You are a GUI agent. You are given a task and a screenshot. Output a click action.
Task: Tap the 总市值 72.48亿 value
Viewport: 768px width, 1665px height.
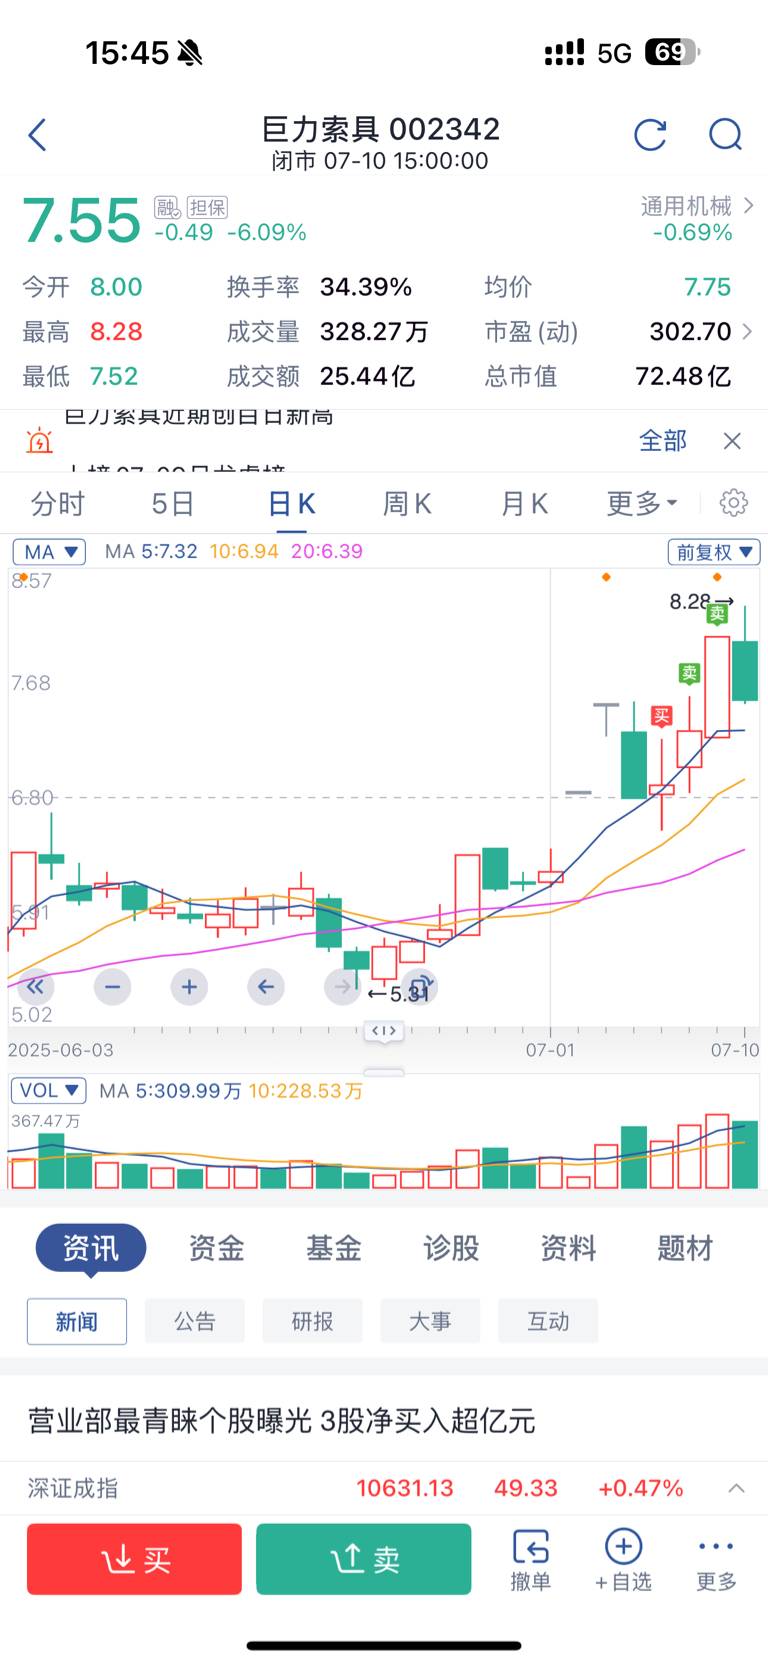[x=683, y=376]
